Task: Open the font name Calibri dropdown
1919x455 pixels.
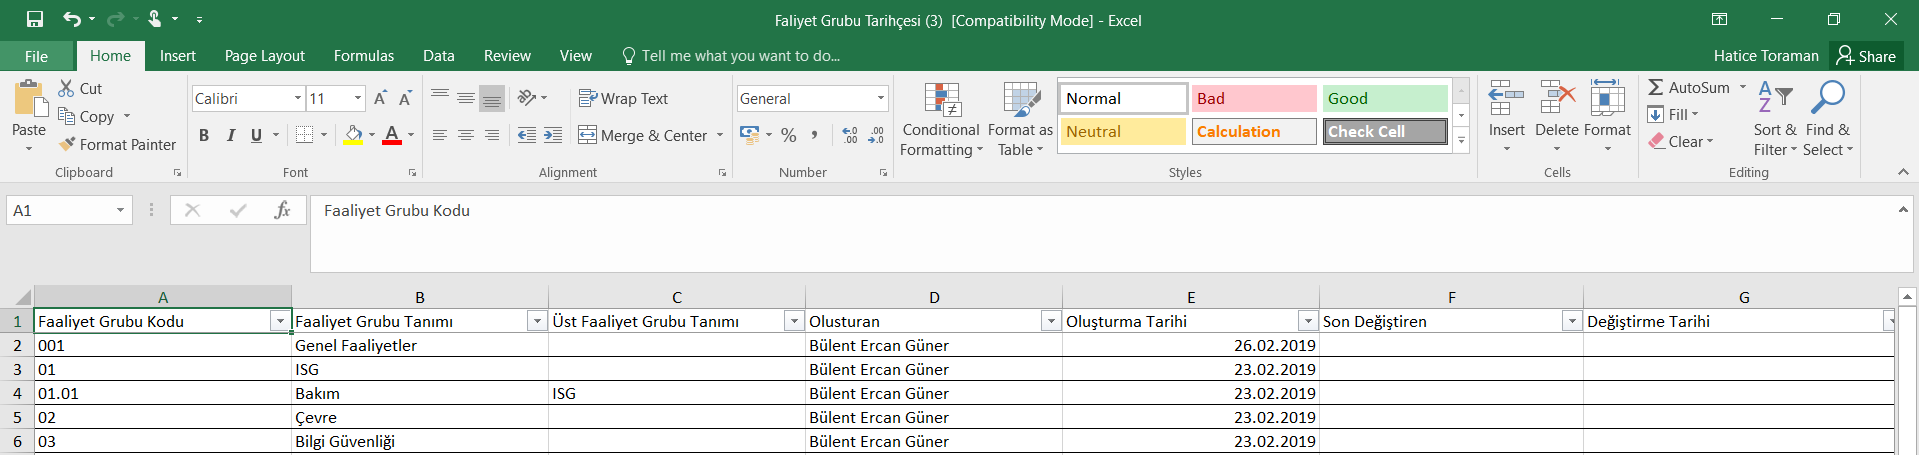Action: (x=298, y=98)
